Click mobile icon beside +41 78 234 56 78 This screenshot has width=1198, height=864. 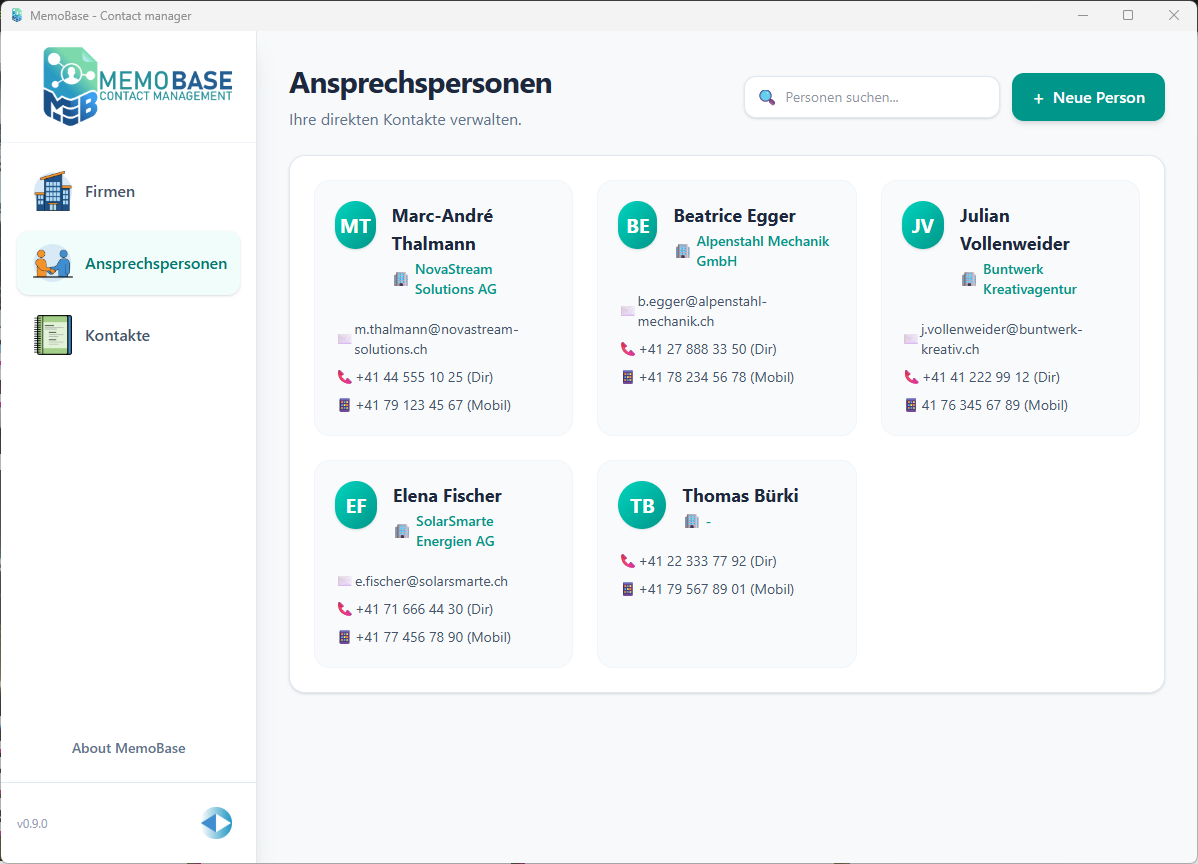pos(627,377)
